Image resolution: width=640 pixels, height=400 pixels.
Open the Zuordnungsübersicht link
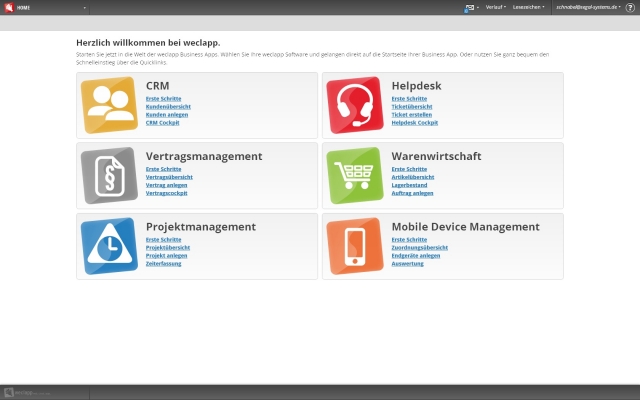420,248
